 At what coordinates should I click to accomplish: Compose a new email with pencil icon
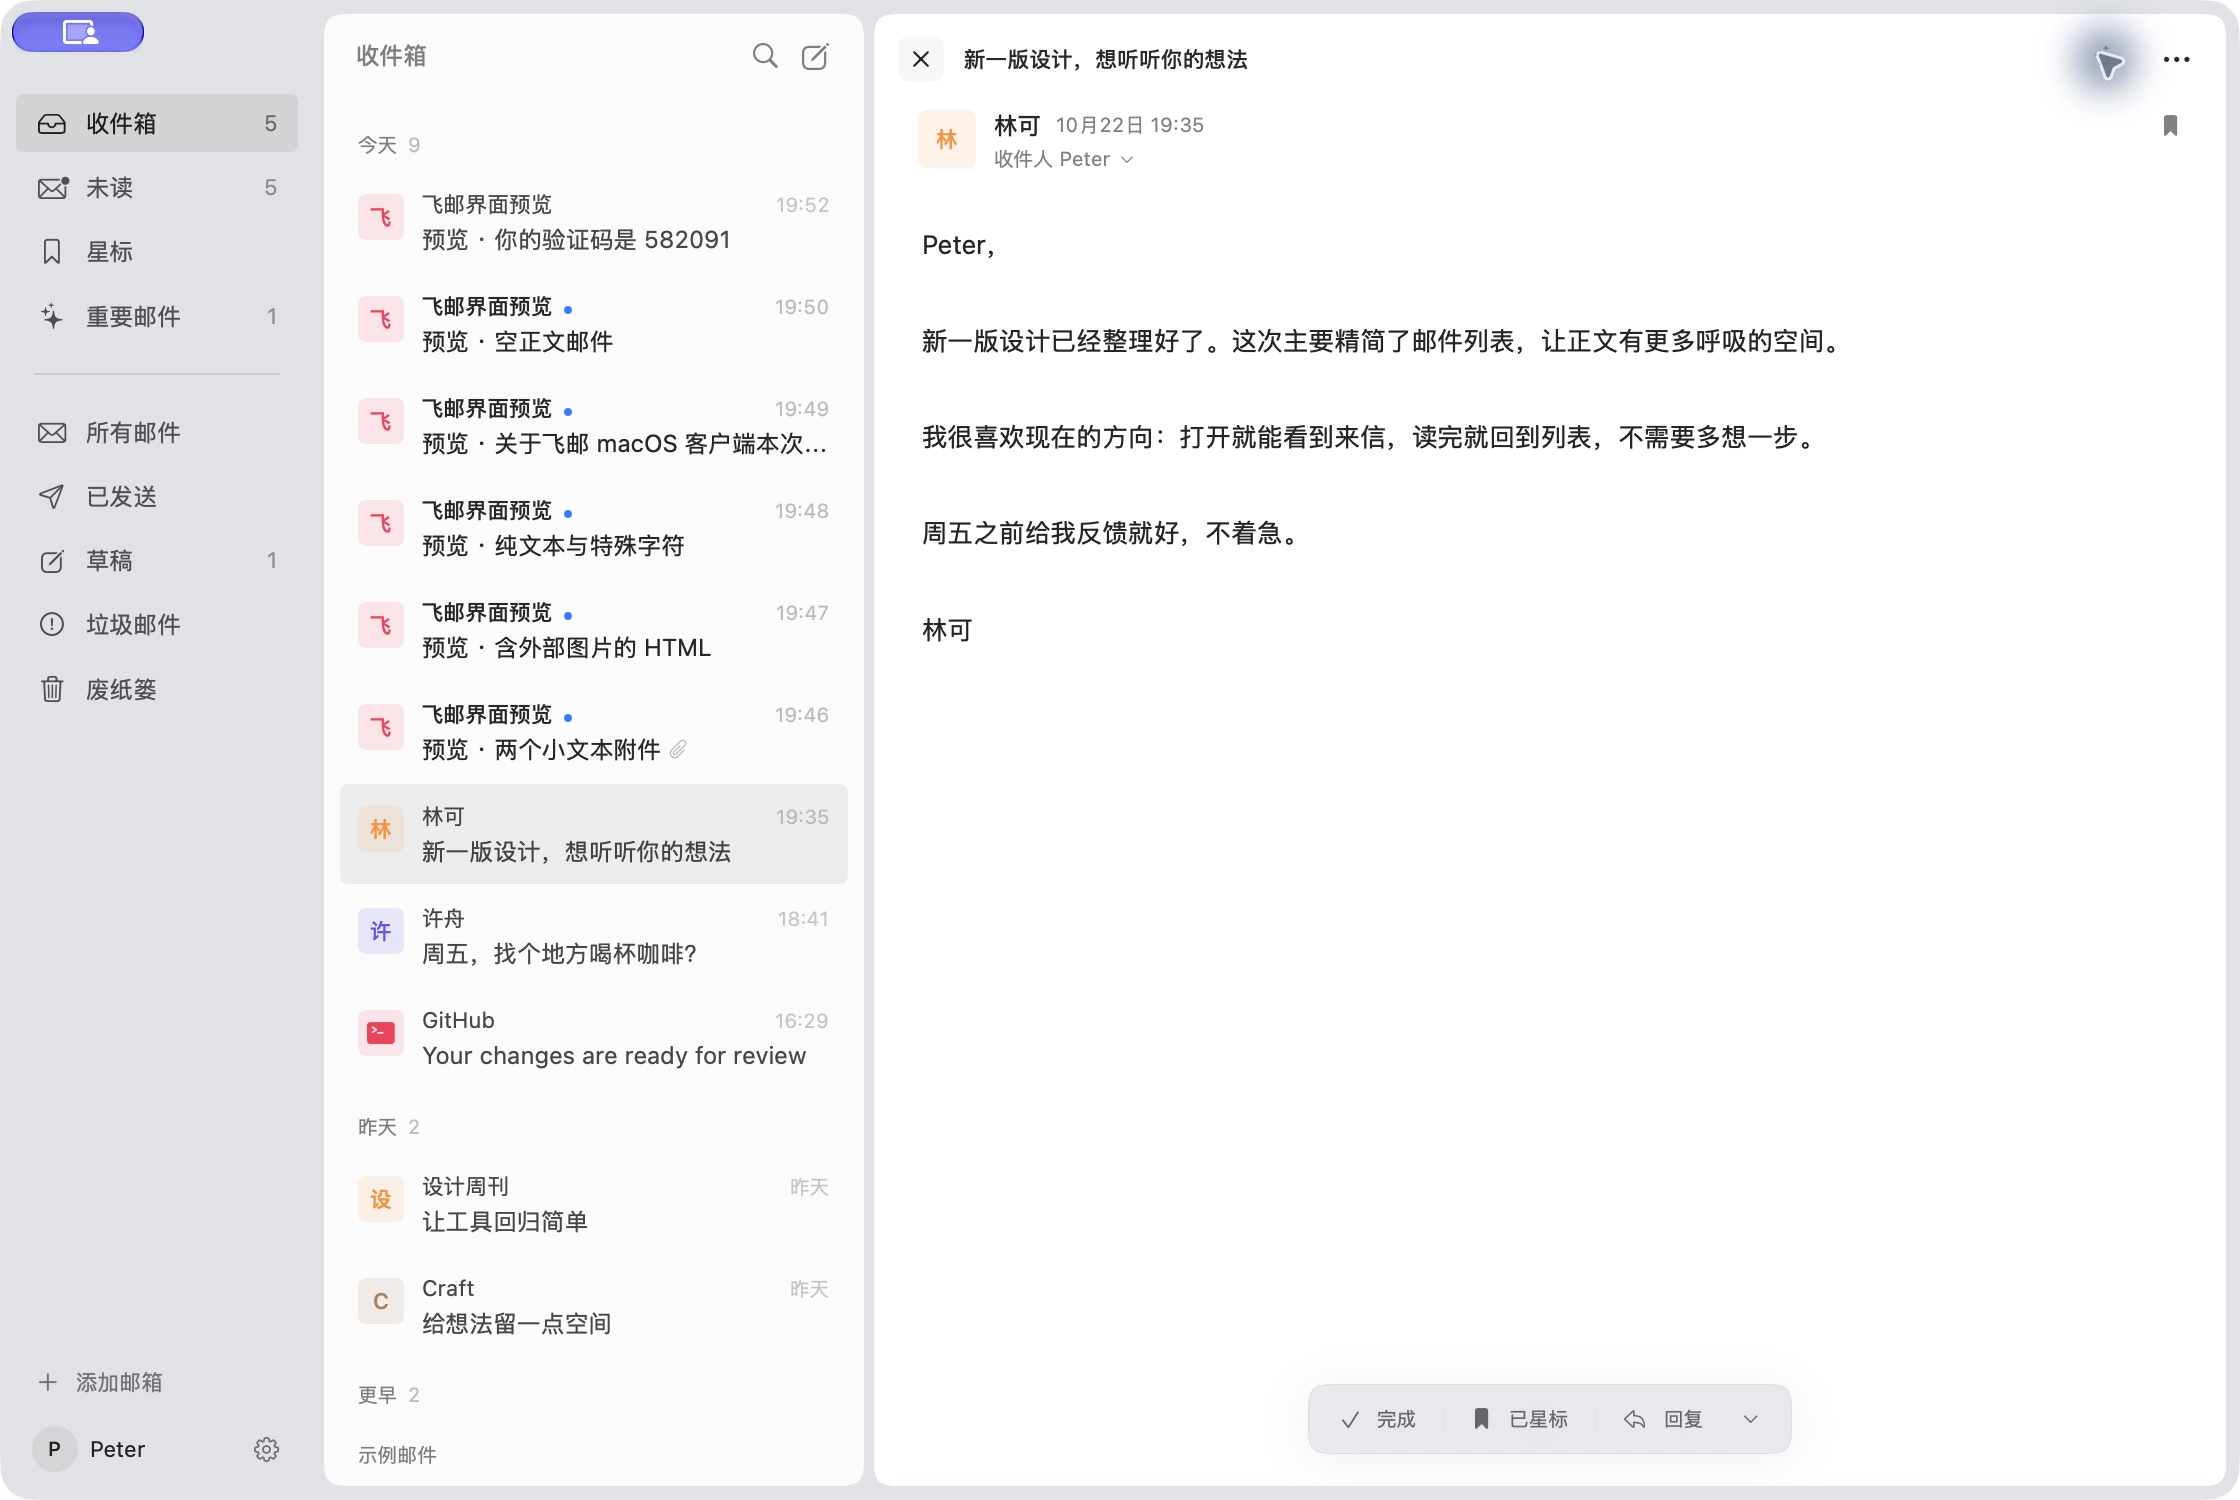[x=815, y=56]
